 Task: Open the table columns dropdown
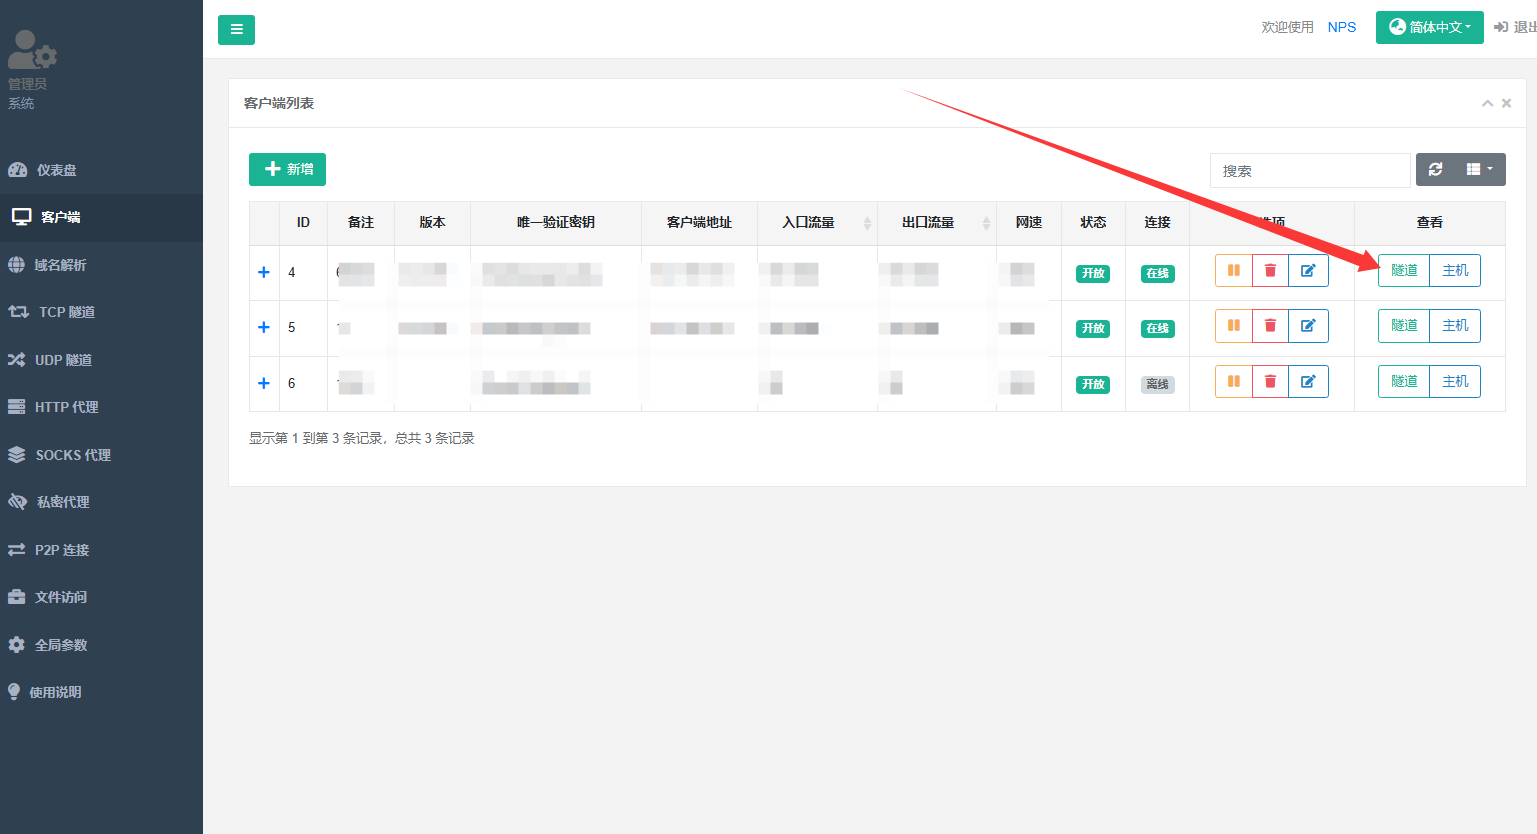click(x=1479, y=170)
